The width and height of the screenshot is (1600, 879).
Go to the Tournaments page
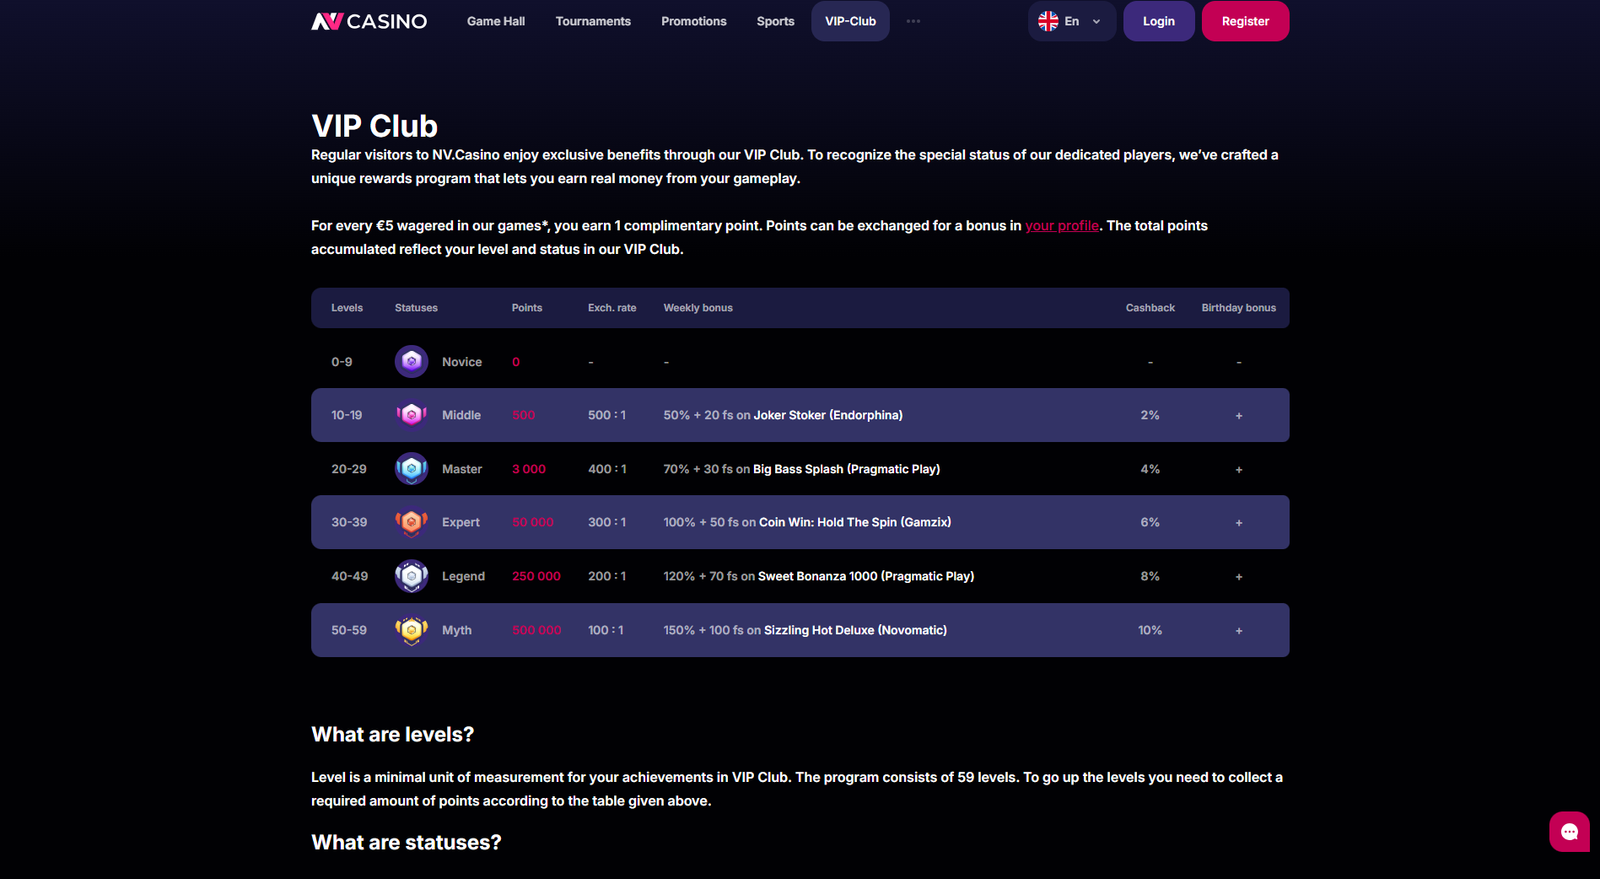[x=593, y=21]
